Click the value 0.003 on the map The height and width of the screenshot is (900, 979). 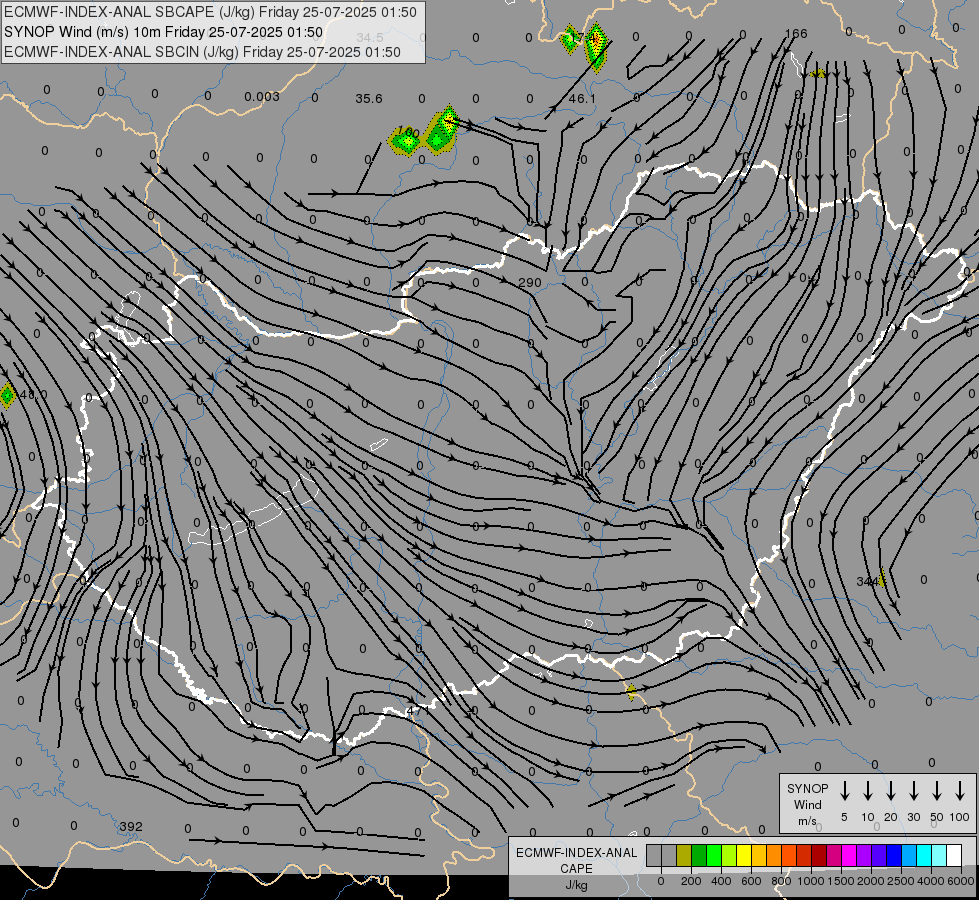262,96
